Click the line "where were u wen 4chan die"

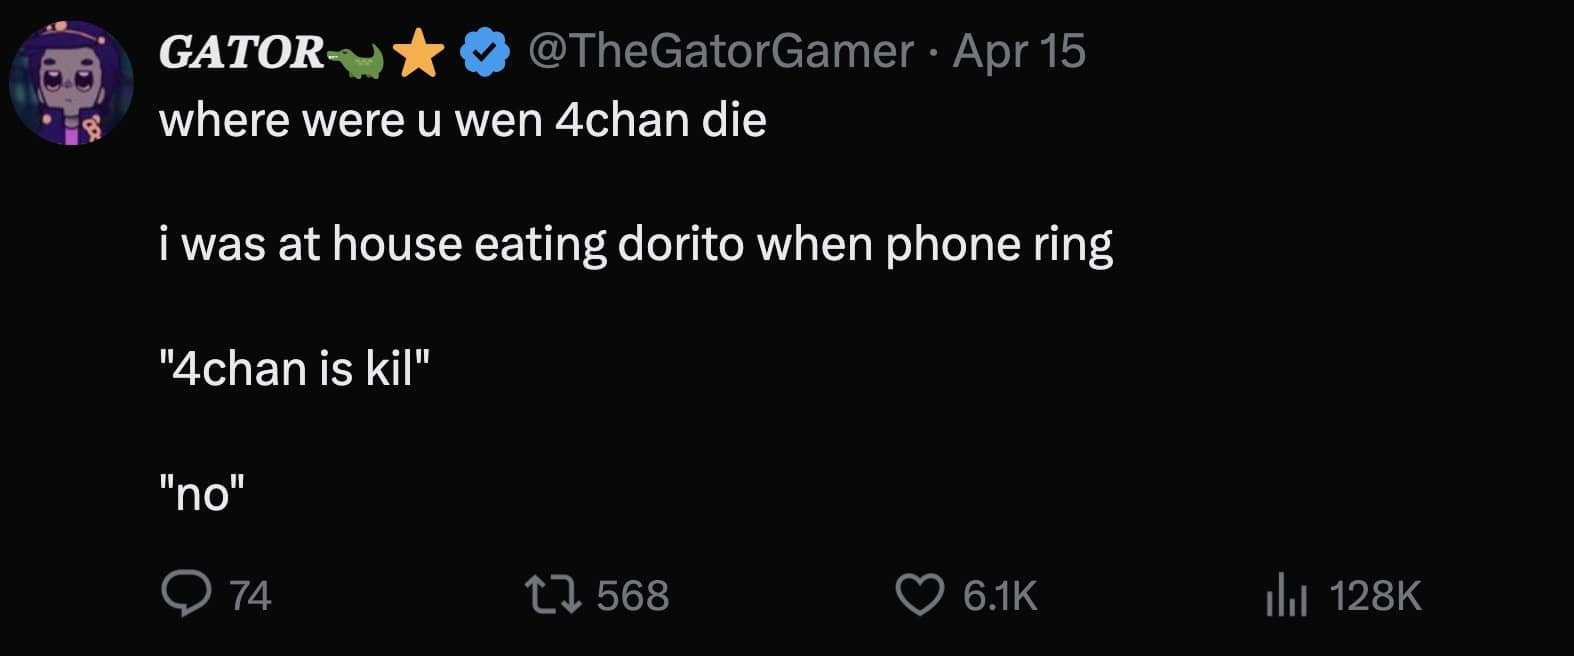(x=463, y=120)
